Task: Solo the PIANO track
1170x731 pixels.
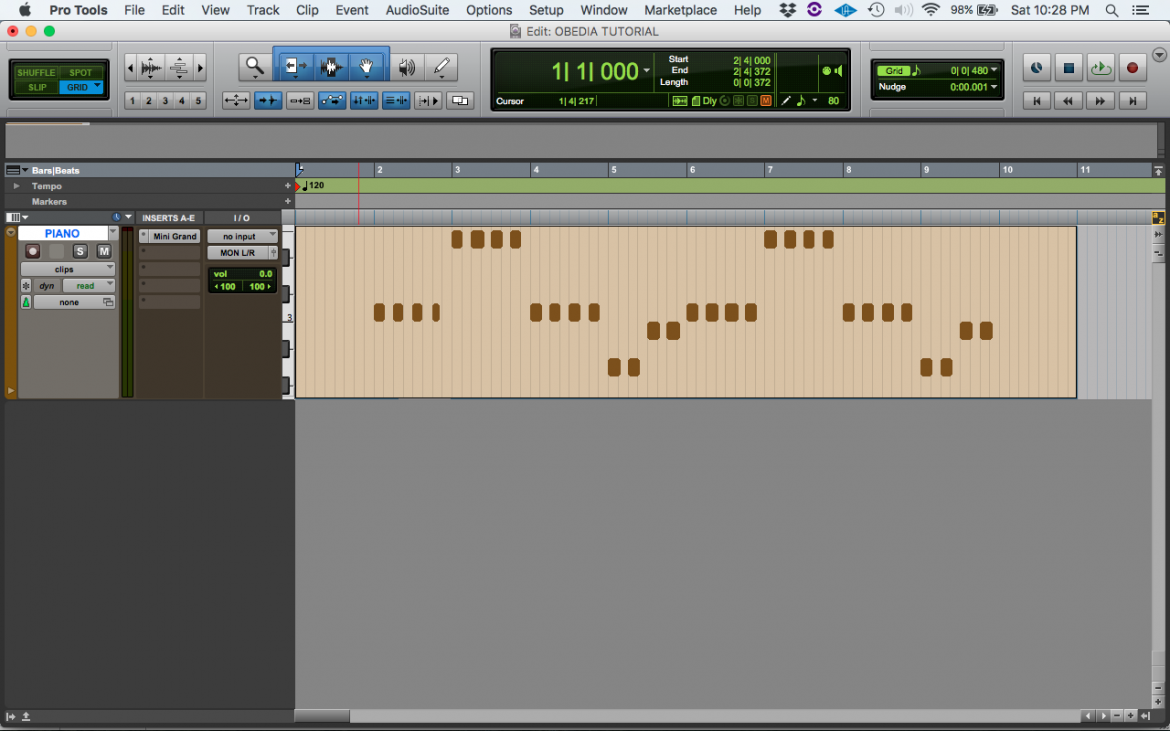Action: pyautogui.click(x=82, y=251)
